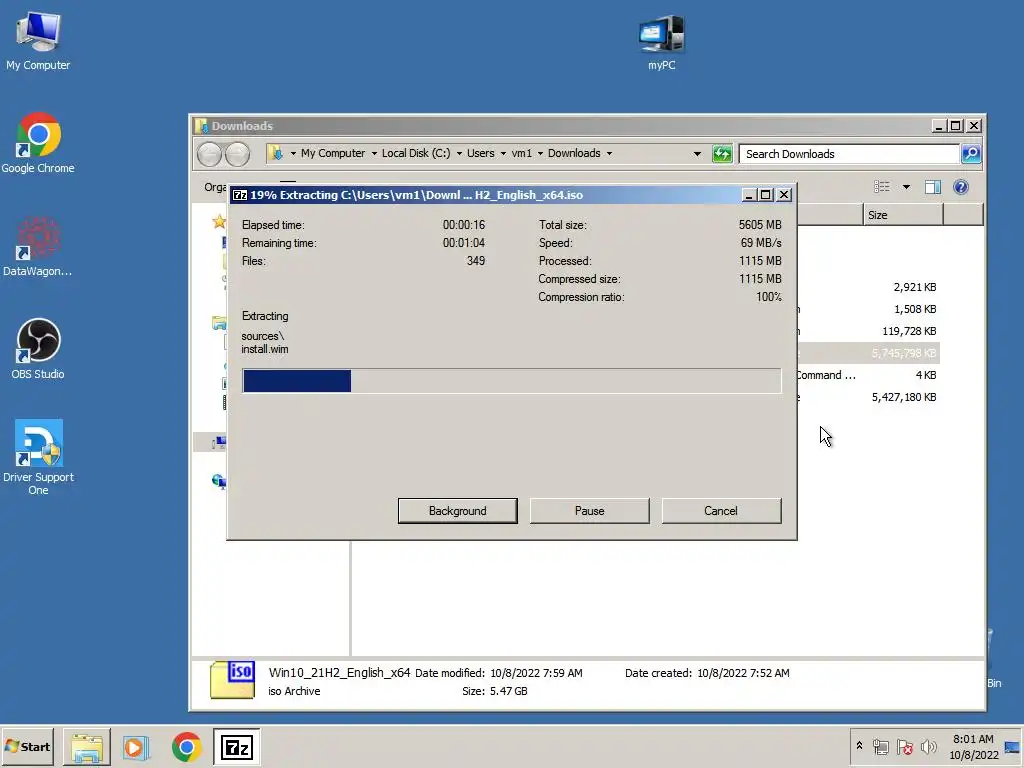
Task: Click the Start button
Action: tap(27, 746)
